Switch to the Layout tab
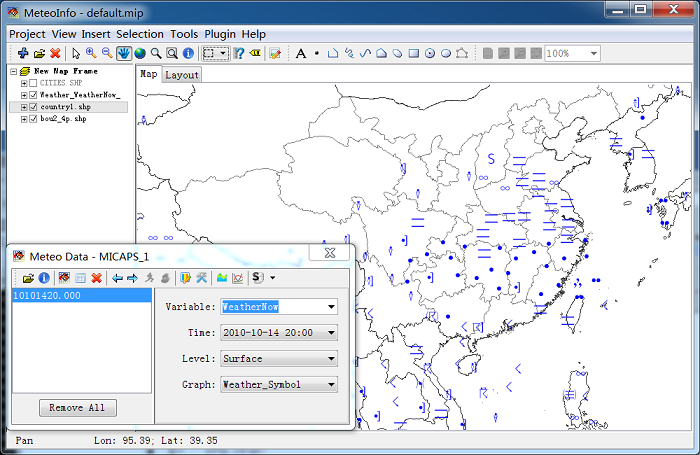The image size is (700, 455). coord(182,75)
